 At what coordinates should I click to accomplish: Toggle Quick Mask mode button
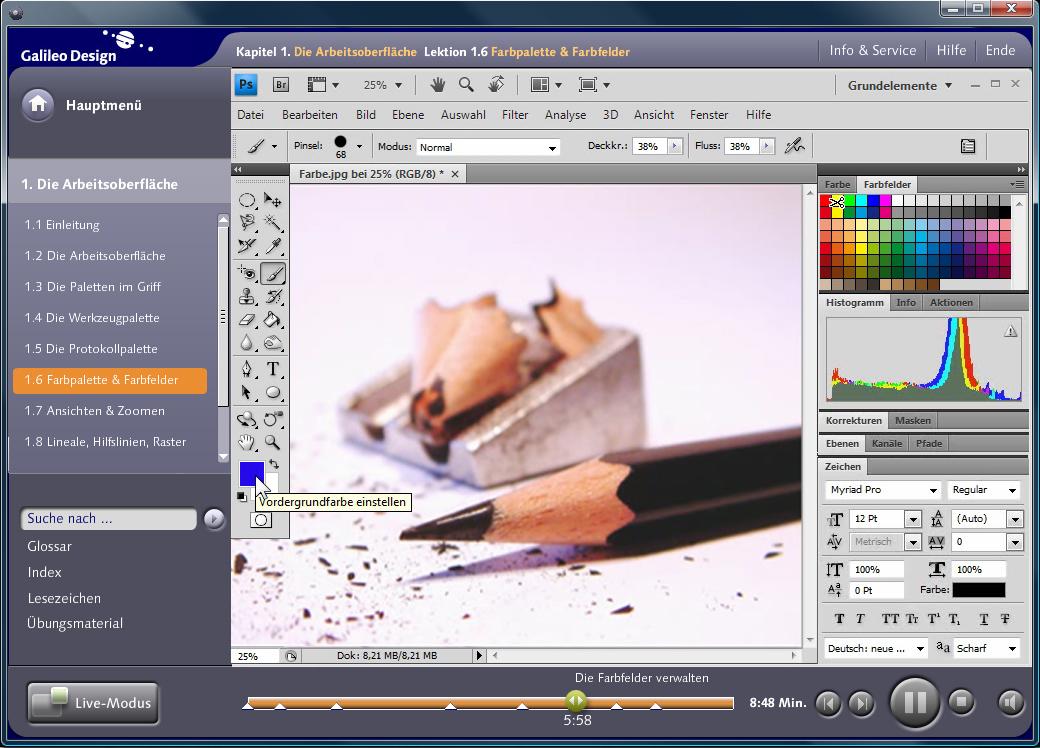pyautogui.click(x=261, y=521)
